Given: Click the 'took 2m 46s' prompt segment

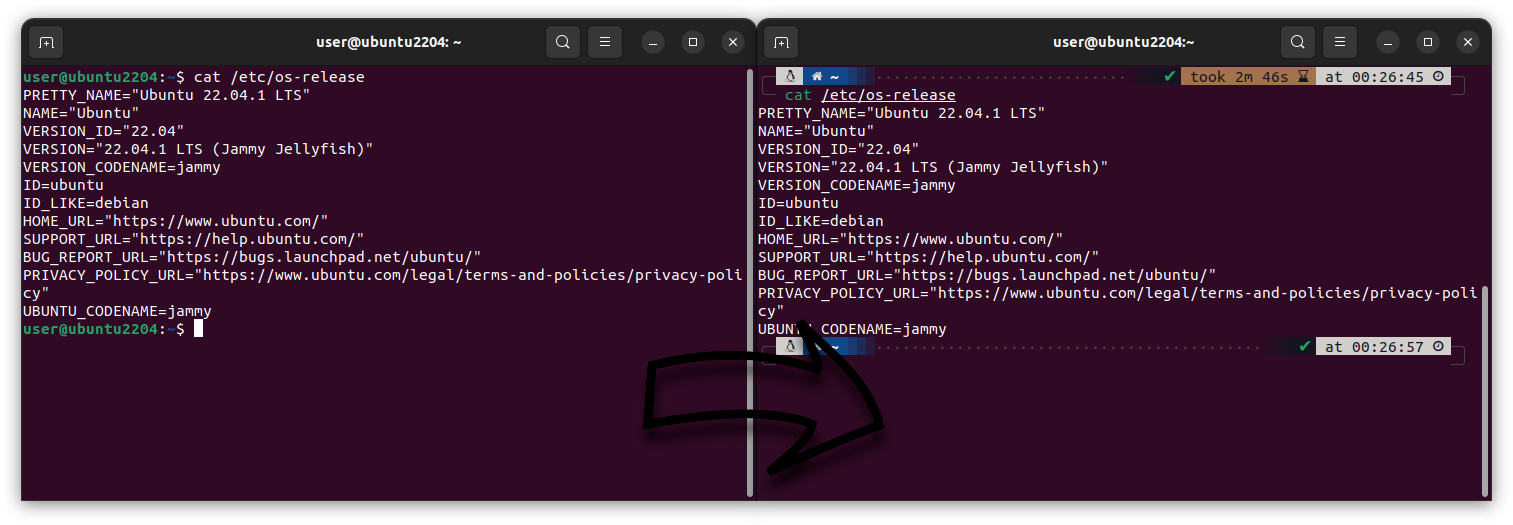Looking at the screenshot, I should pyautogui.click(x=1248, y=77).
